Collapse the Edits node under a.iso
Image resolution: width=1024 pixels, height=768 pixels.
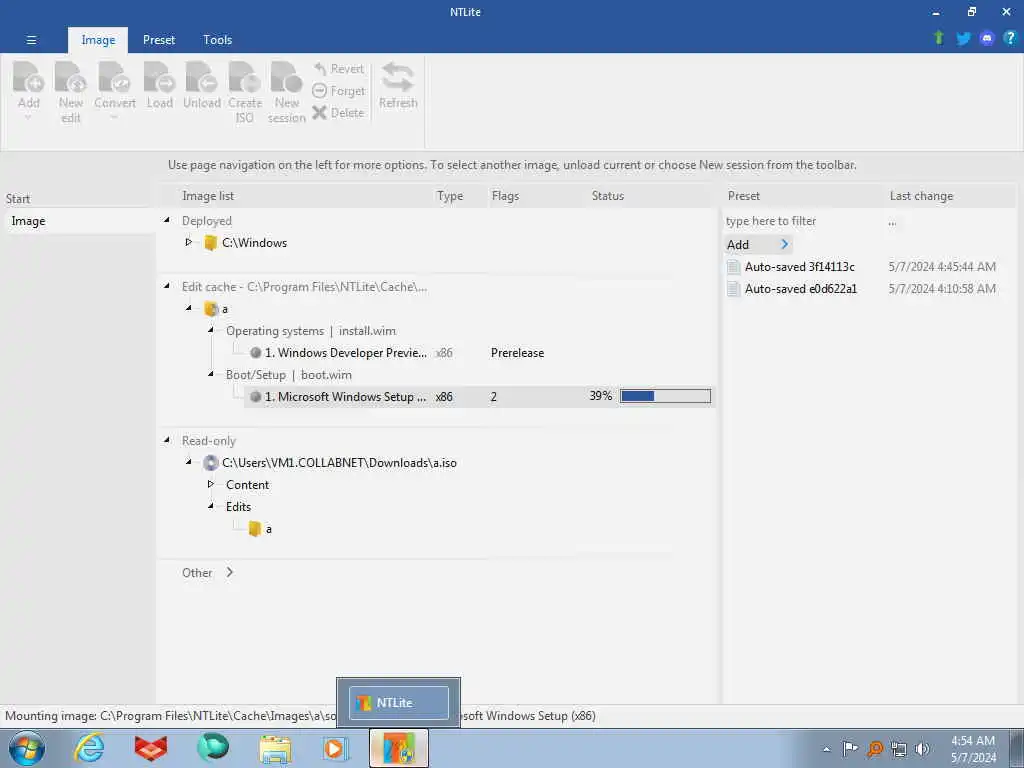211,506
